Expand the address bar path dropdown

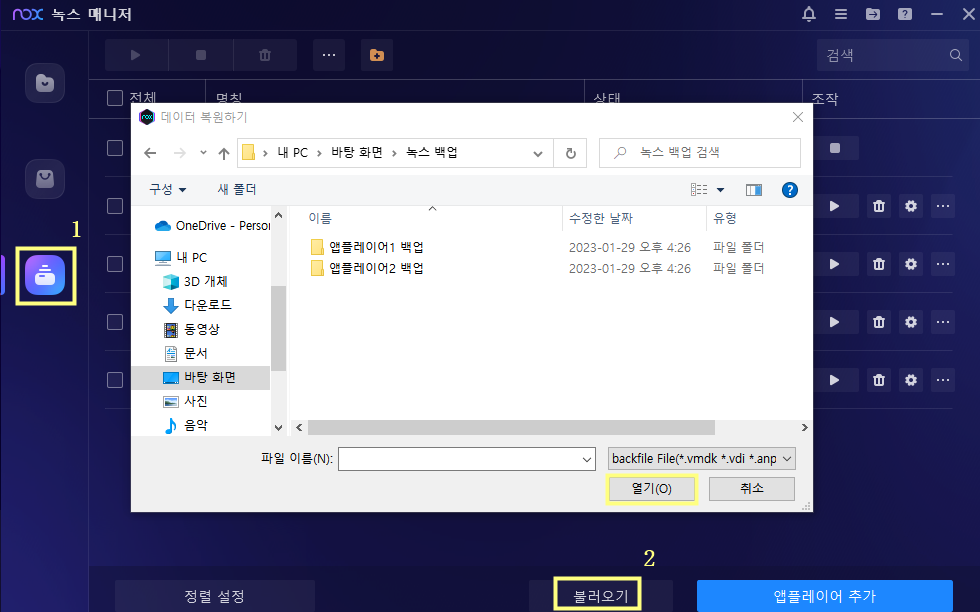(538, 153)
